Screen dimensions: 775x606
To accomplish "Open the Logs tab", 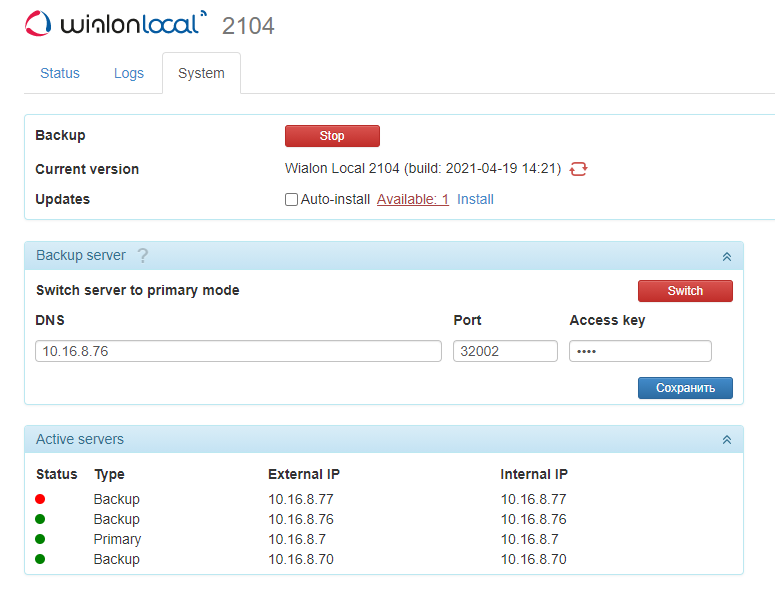I will (x=129, y=73).
